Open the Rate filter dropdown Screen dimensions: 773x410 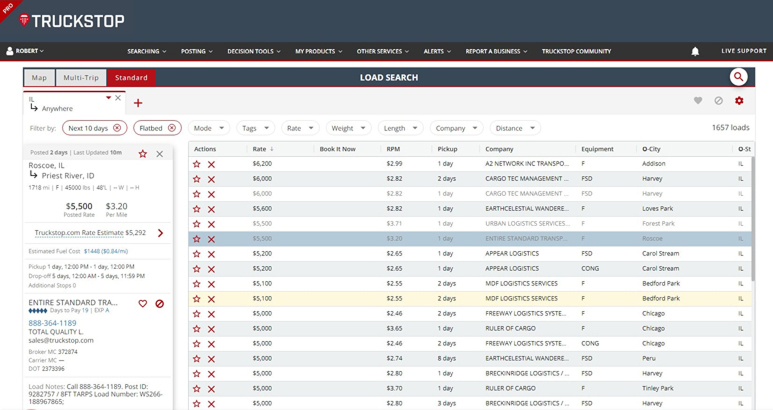click(x=300, y=128)
